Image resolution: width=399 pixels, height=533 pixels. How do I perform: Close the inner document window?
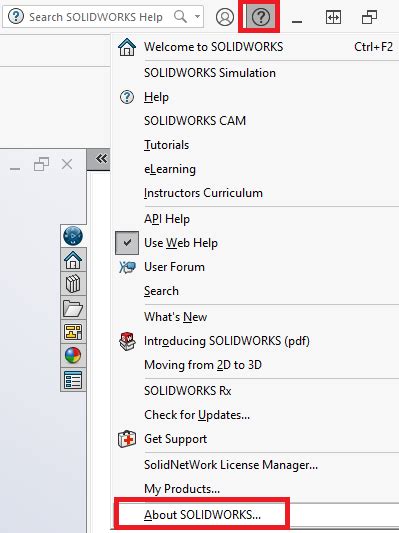tap(67, 164)
